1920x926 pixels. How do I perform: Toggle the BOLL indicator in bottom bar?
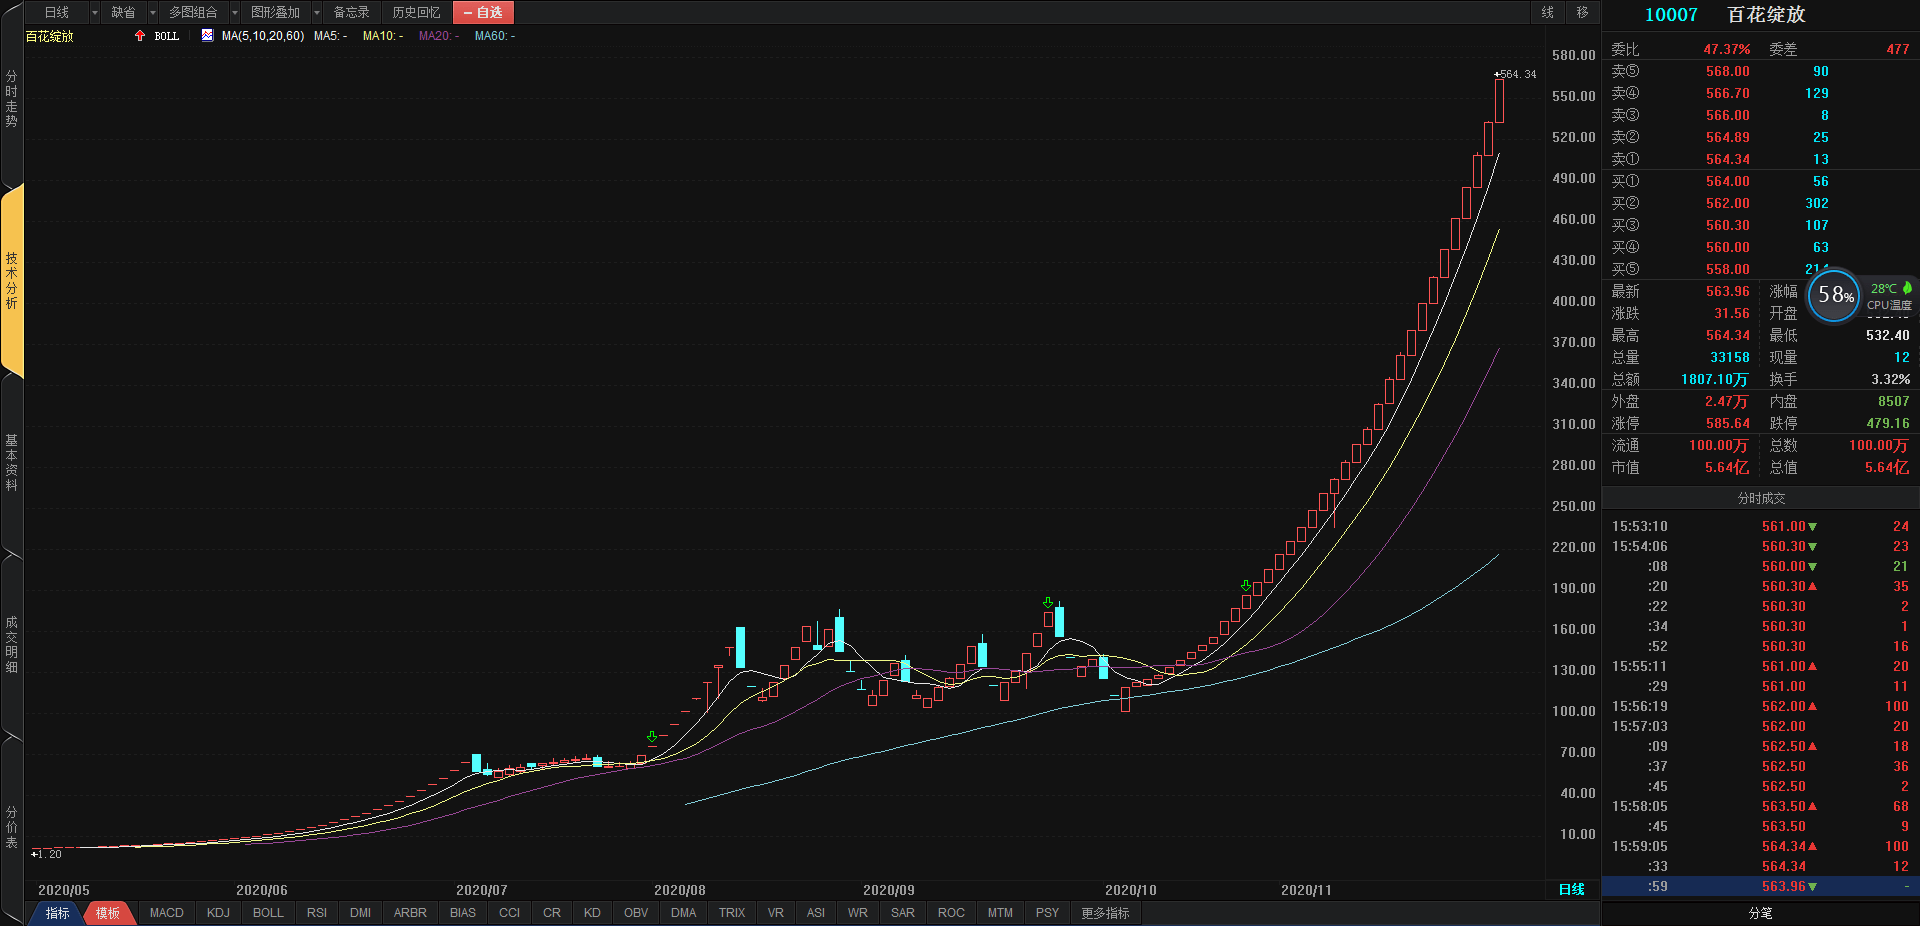tap(268, 913)
